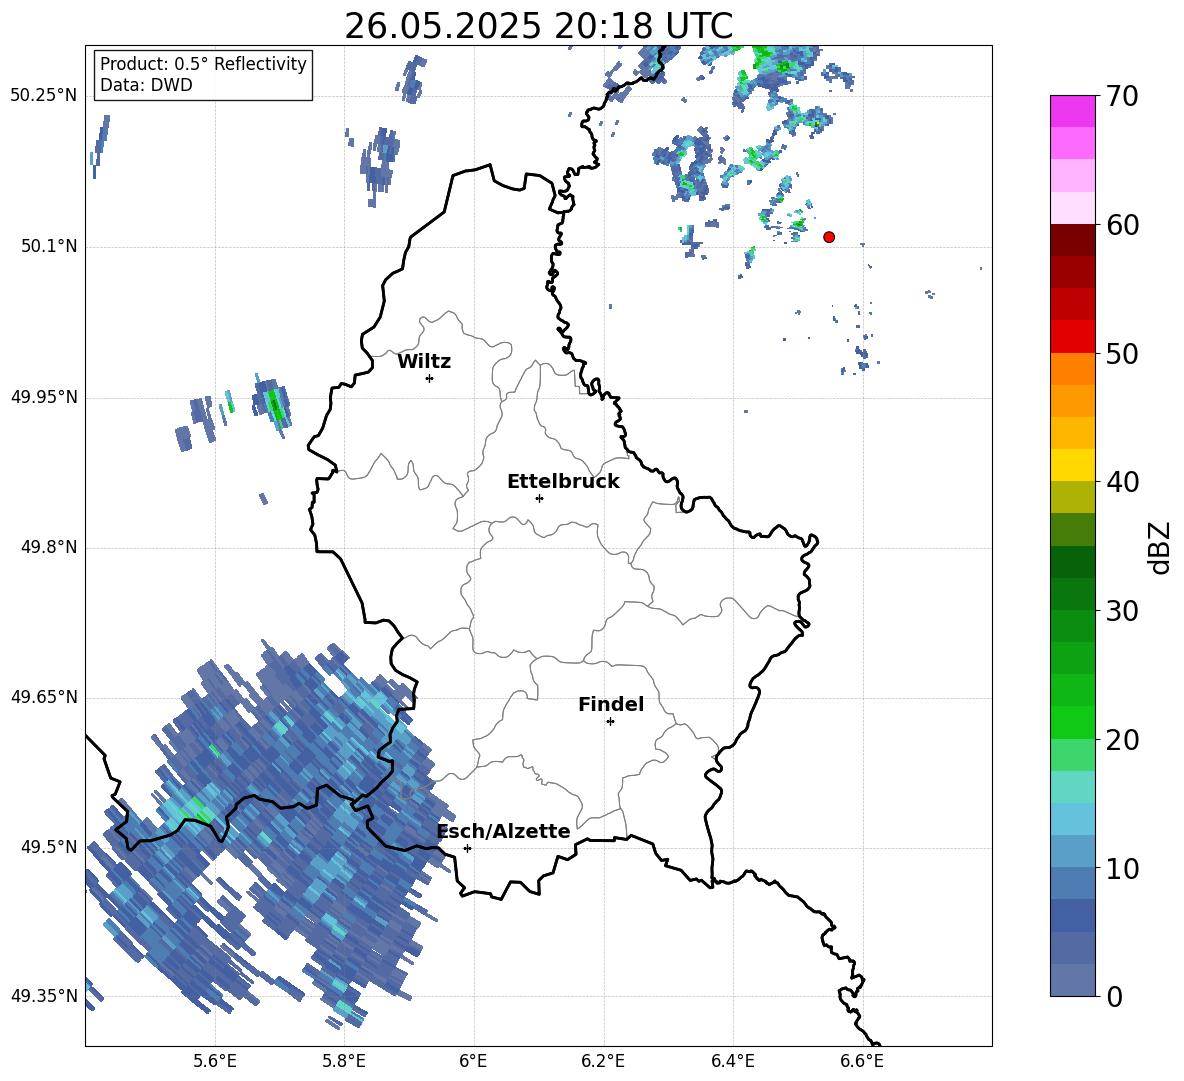Click the 70 tick on the colorbar

[x=1122, y=97]
